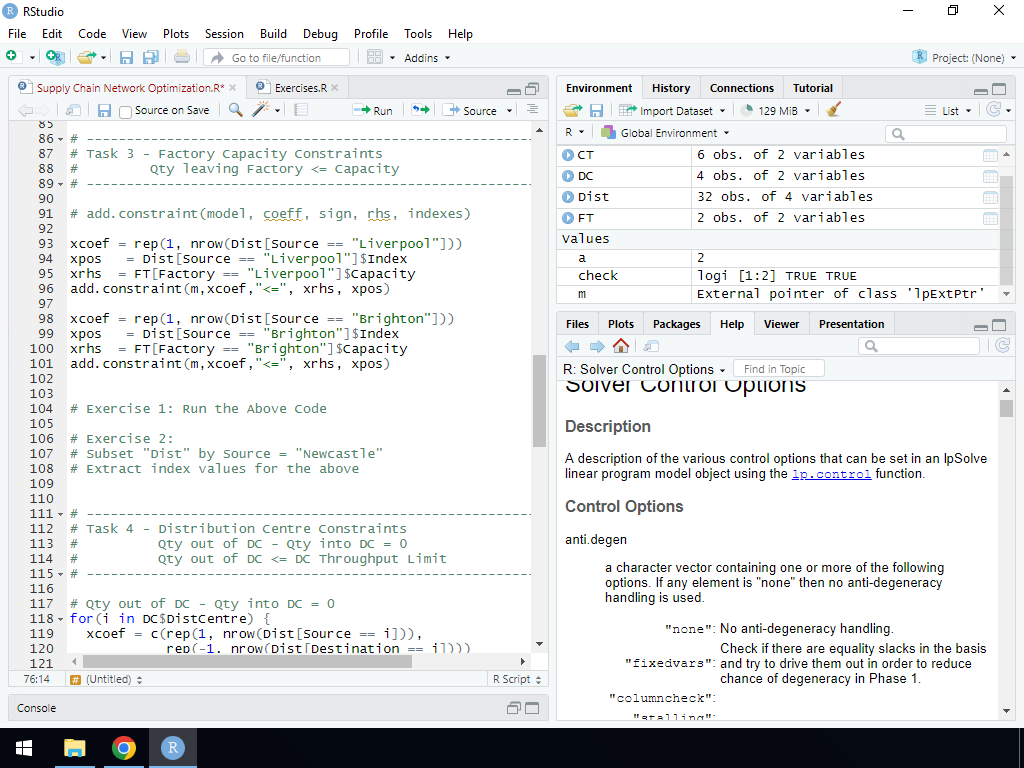This screenshot has width=1024, height=768.
Task: Click the code tools magic wand icon
Action: click(x=261, y=110)
